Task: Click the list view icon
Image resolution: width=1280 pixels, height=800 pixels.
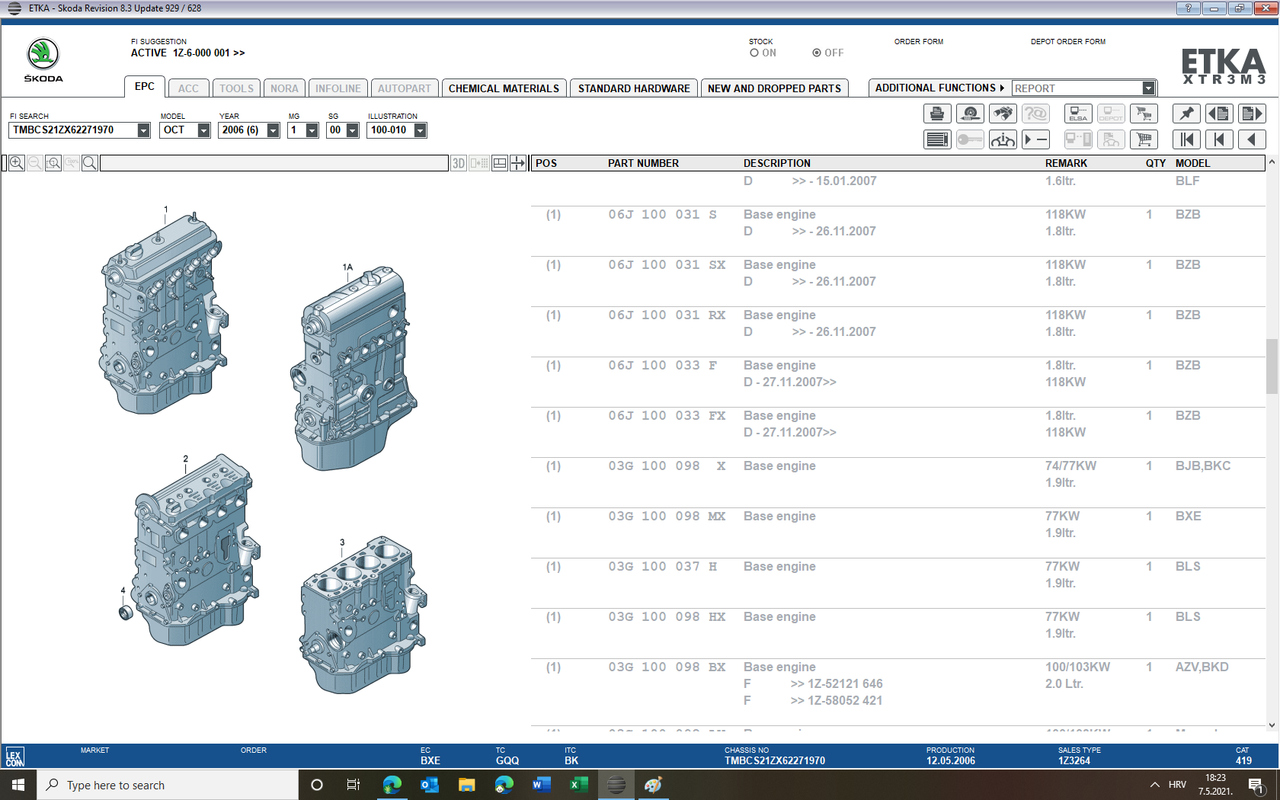Action: 937,140
